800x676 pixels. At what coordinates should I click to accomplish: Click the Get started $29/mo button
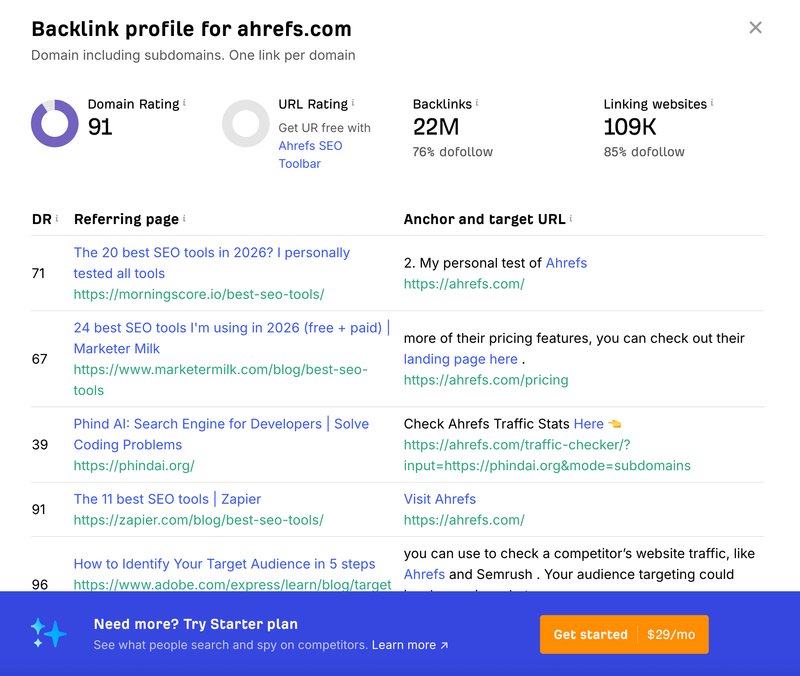point(624,634)
